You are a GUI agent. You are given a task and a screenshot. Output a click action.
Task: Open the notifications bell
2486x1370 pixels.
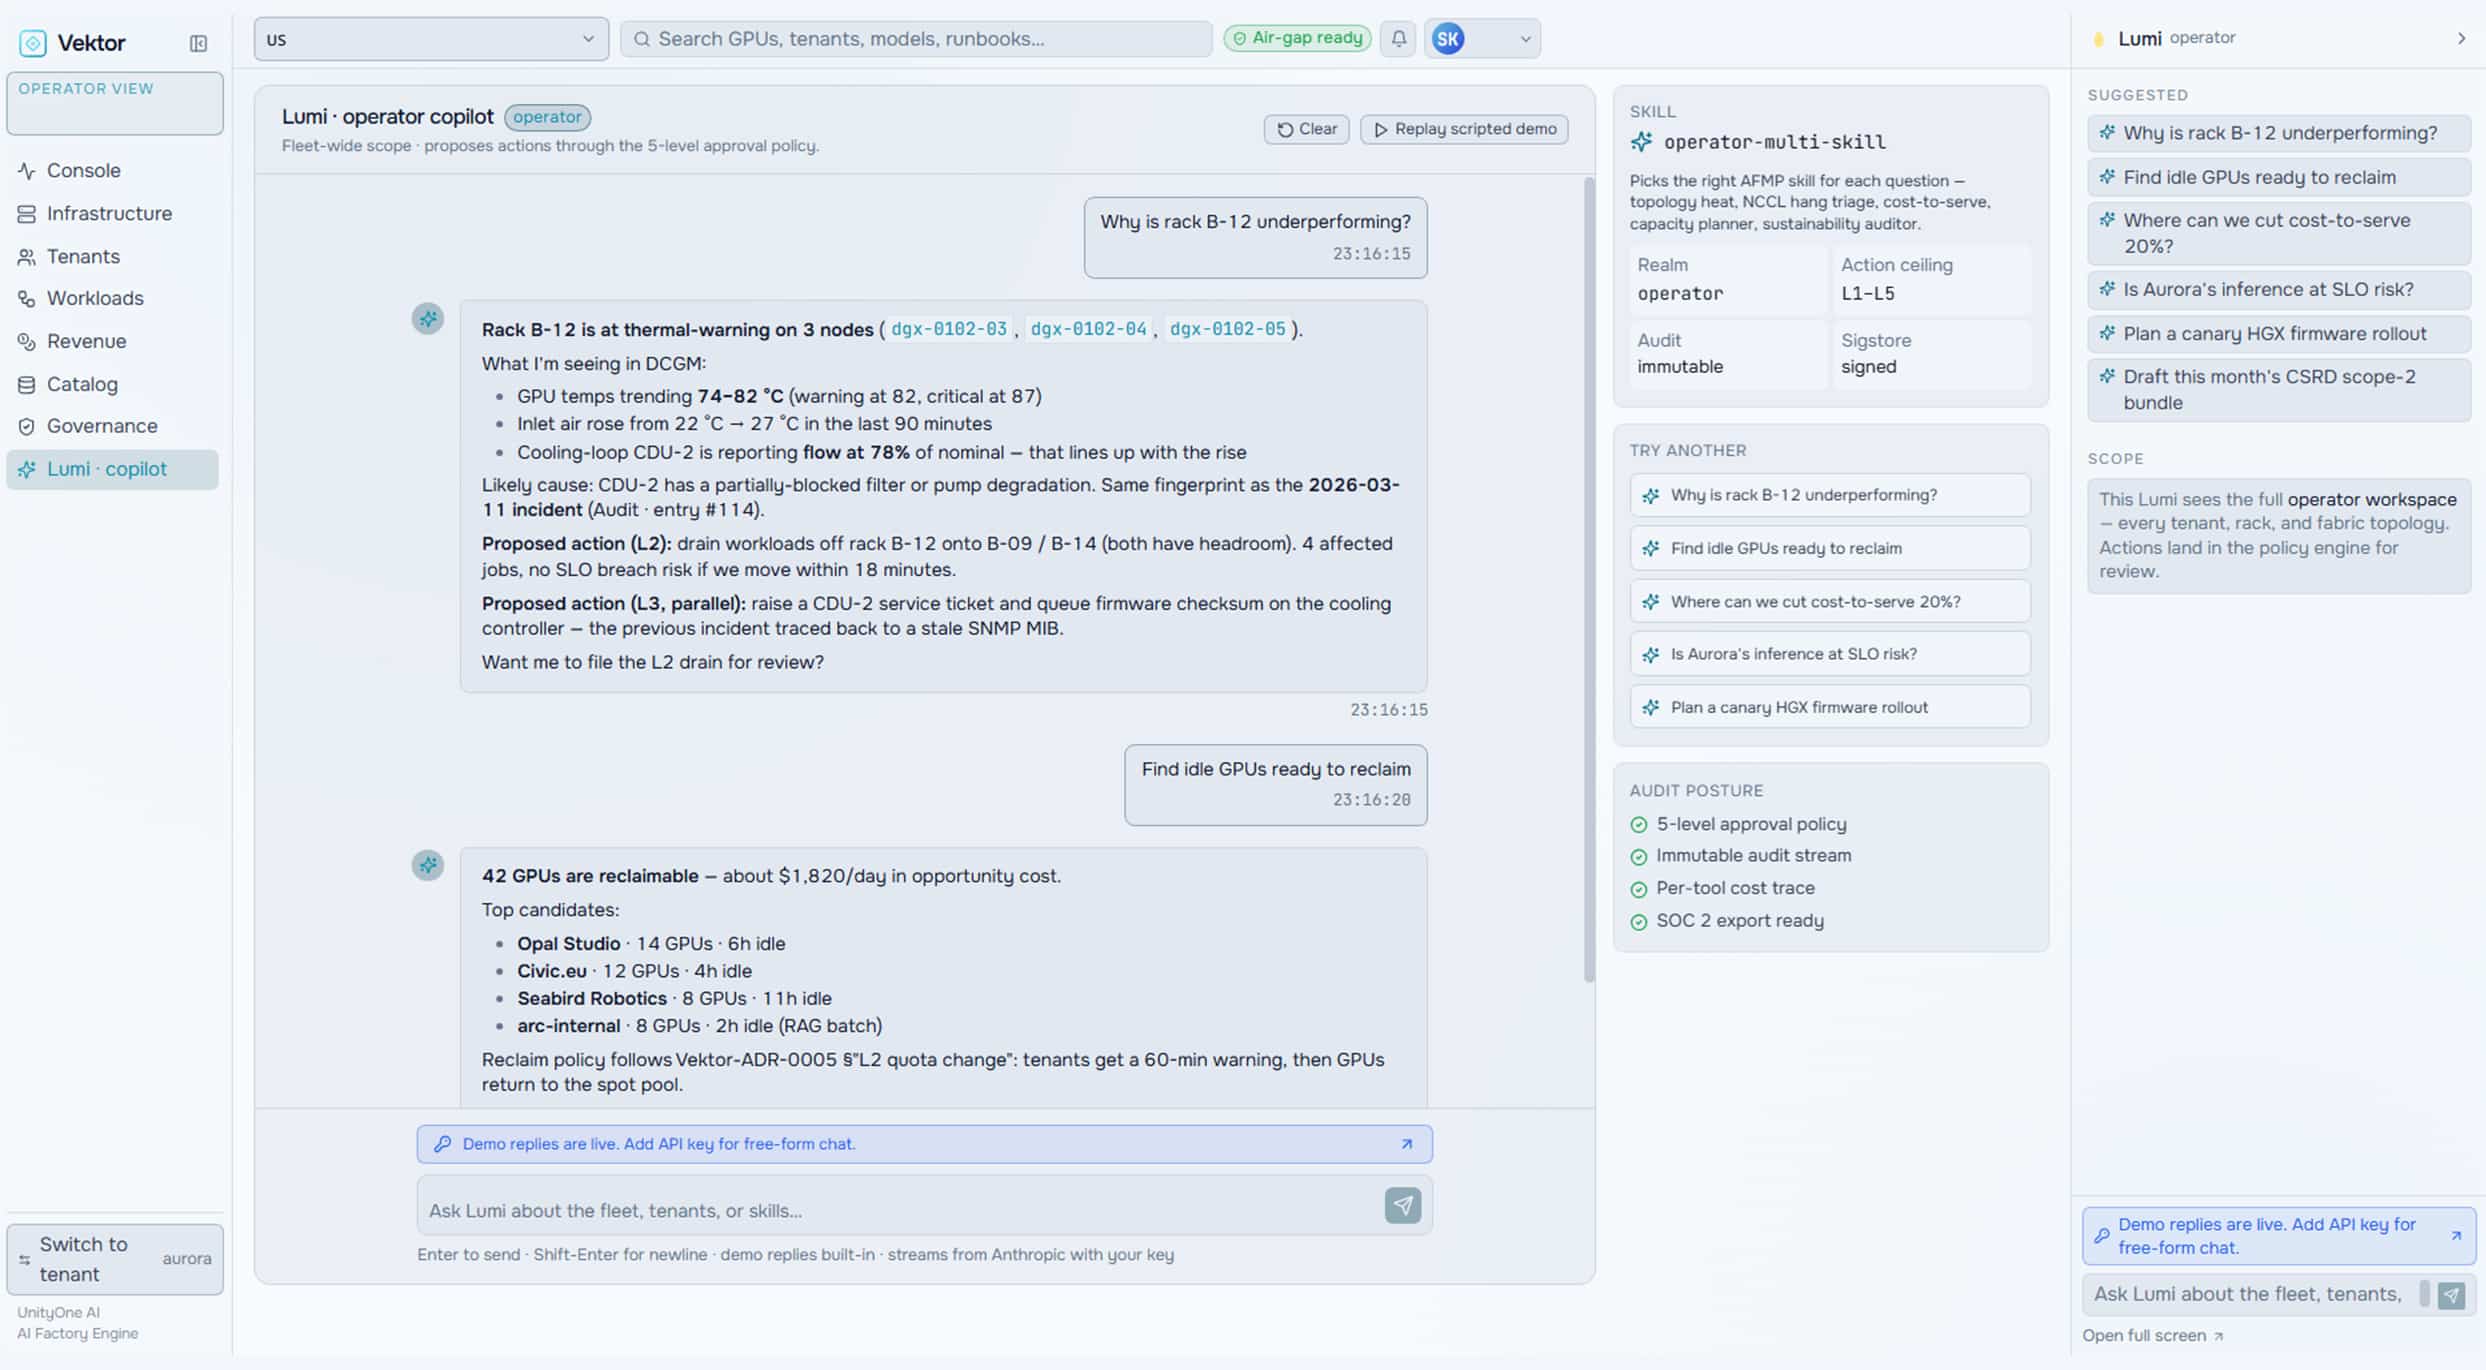pos(1398,39)
